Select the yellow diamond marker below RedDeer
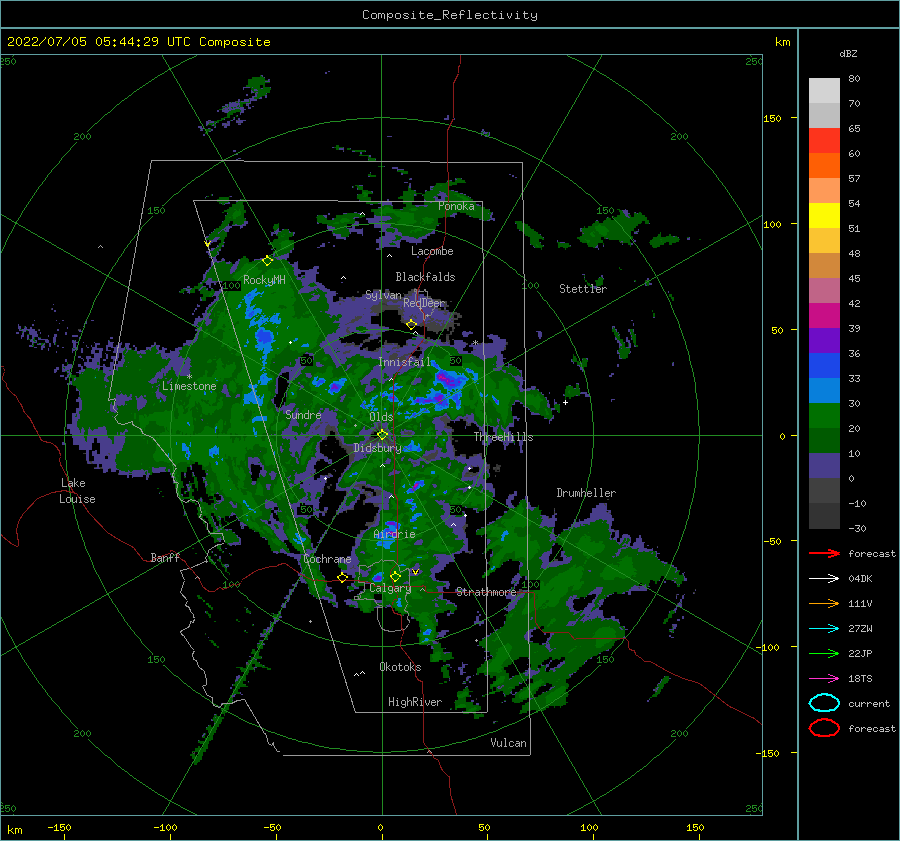Viewport: 900px width, 841px height. 412,325
